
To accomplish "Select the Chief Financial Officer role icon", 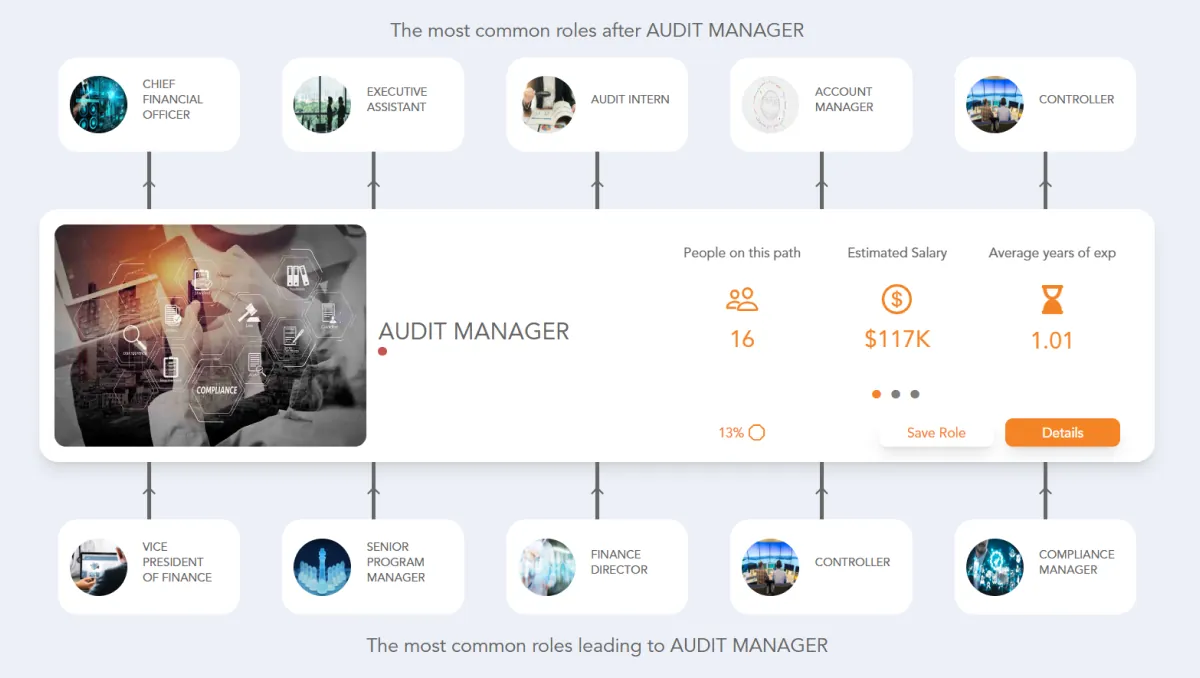I will (x=98, y=104).
